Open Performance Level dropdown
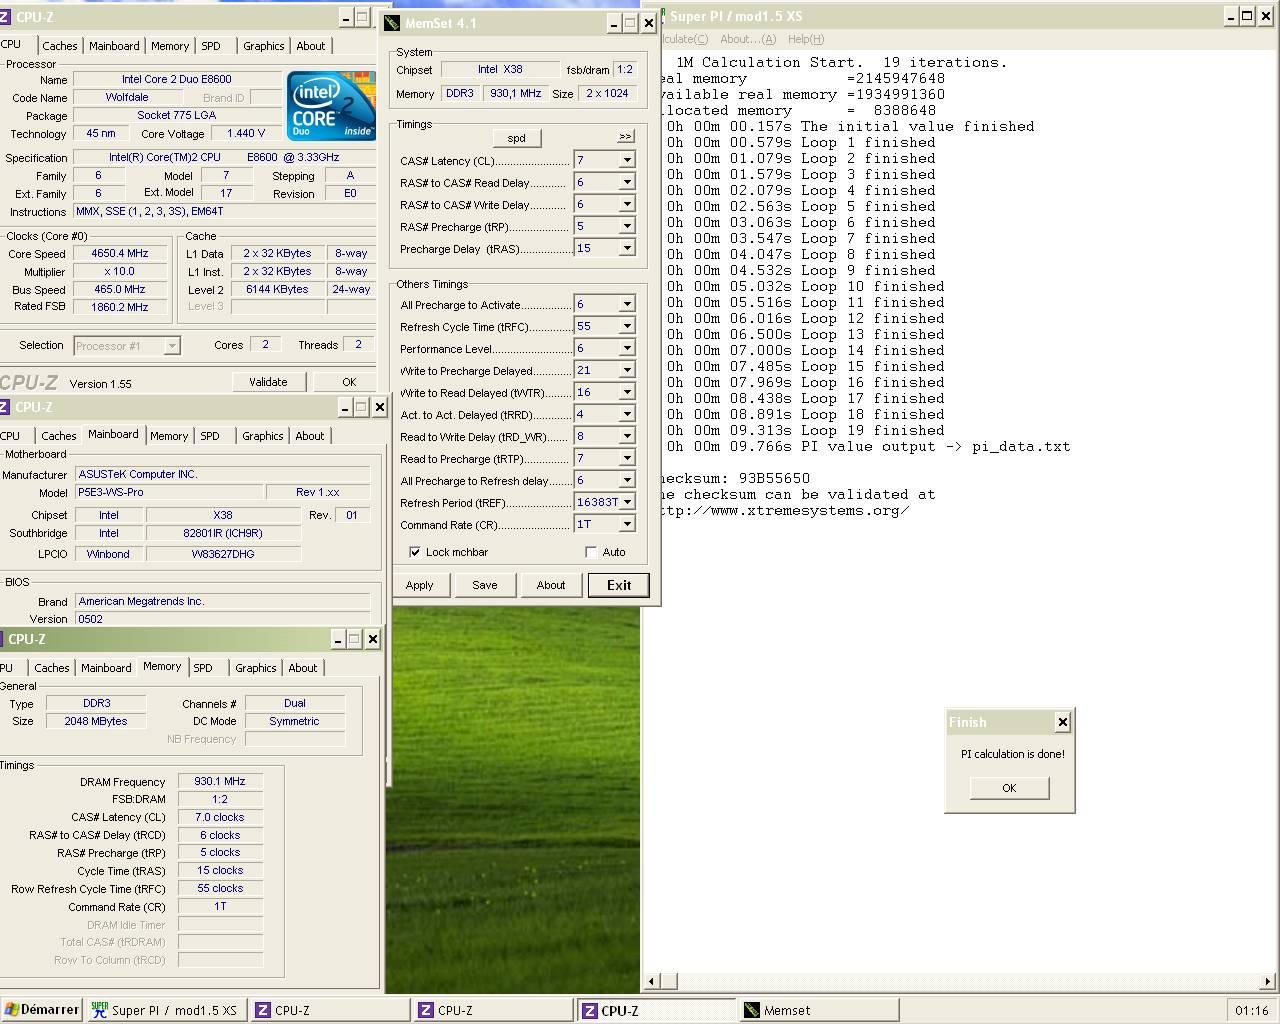1280x1024 pixels. pyautogui.click(x=627, y=348)
